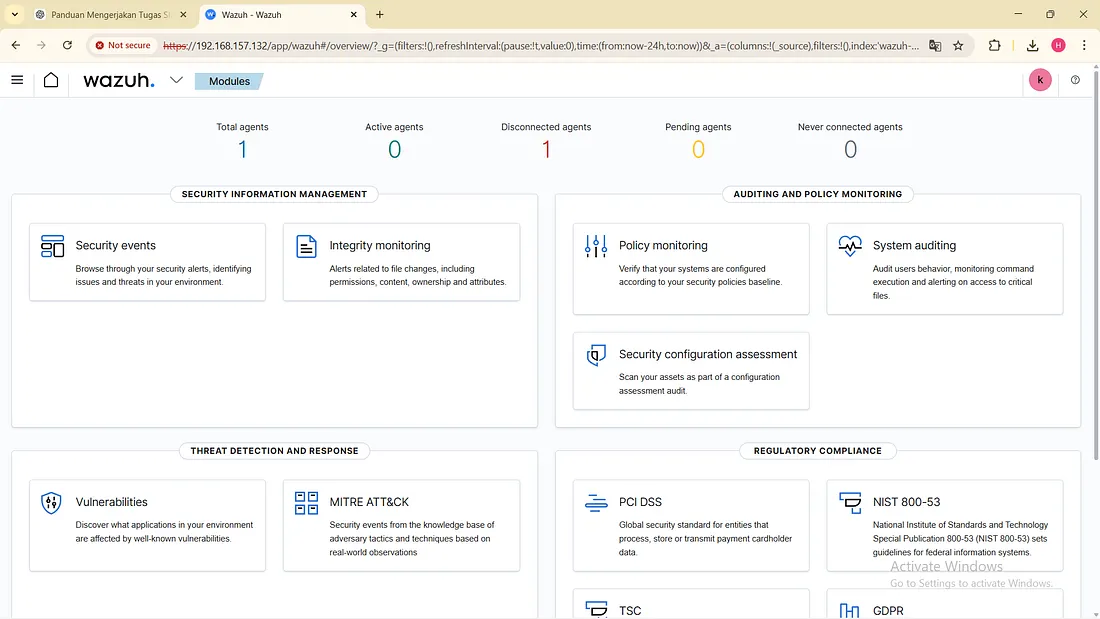Open the MITRE ATT&CK module icon
Viewport: 1100px width, 619px height.
click(x=305, y=503)
